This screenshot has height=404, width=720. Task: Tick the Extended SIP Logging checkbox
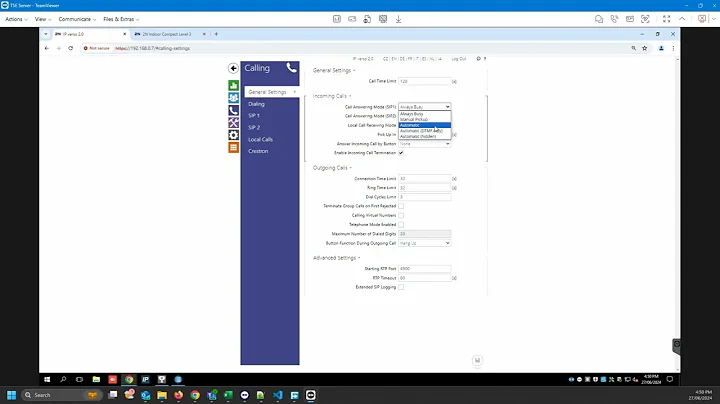pyautogui.click(x=401, y=287)
